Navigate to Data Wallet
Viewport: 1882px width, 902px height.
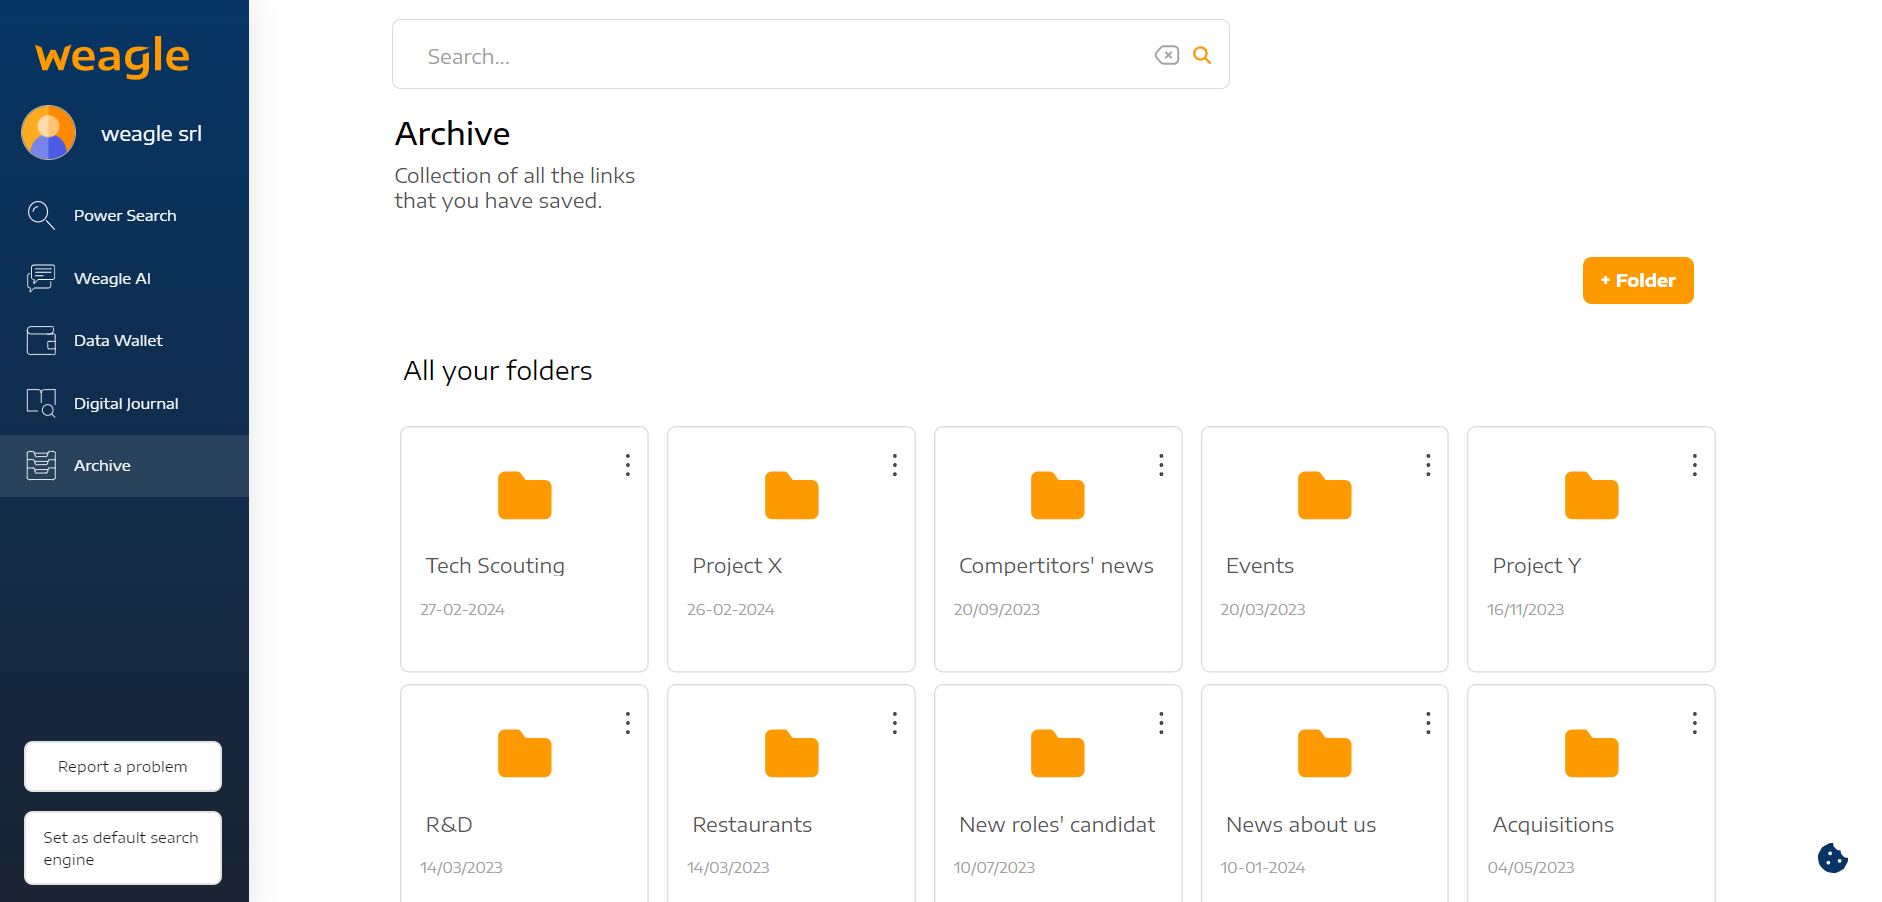118,341
